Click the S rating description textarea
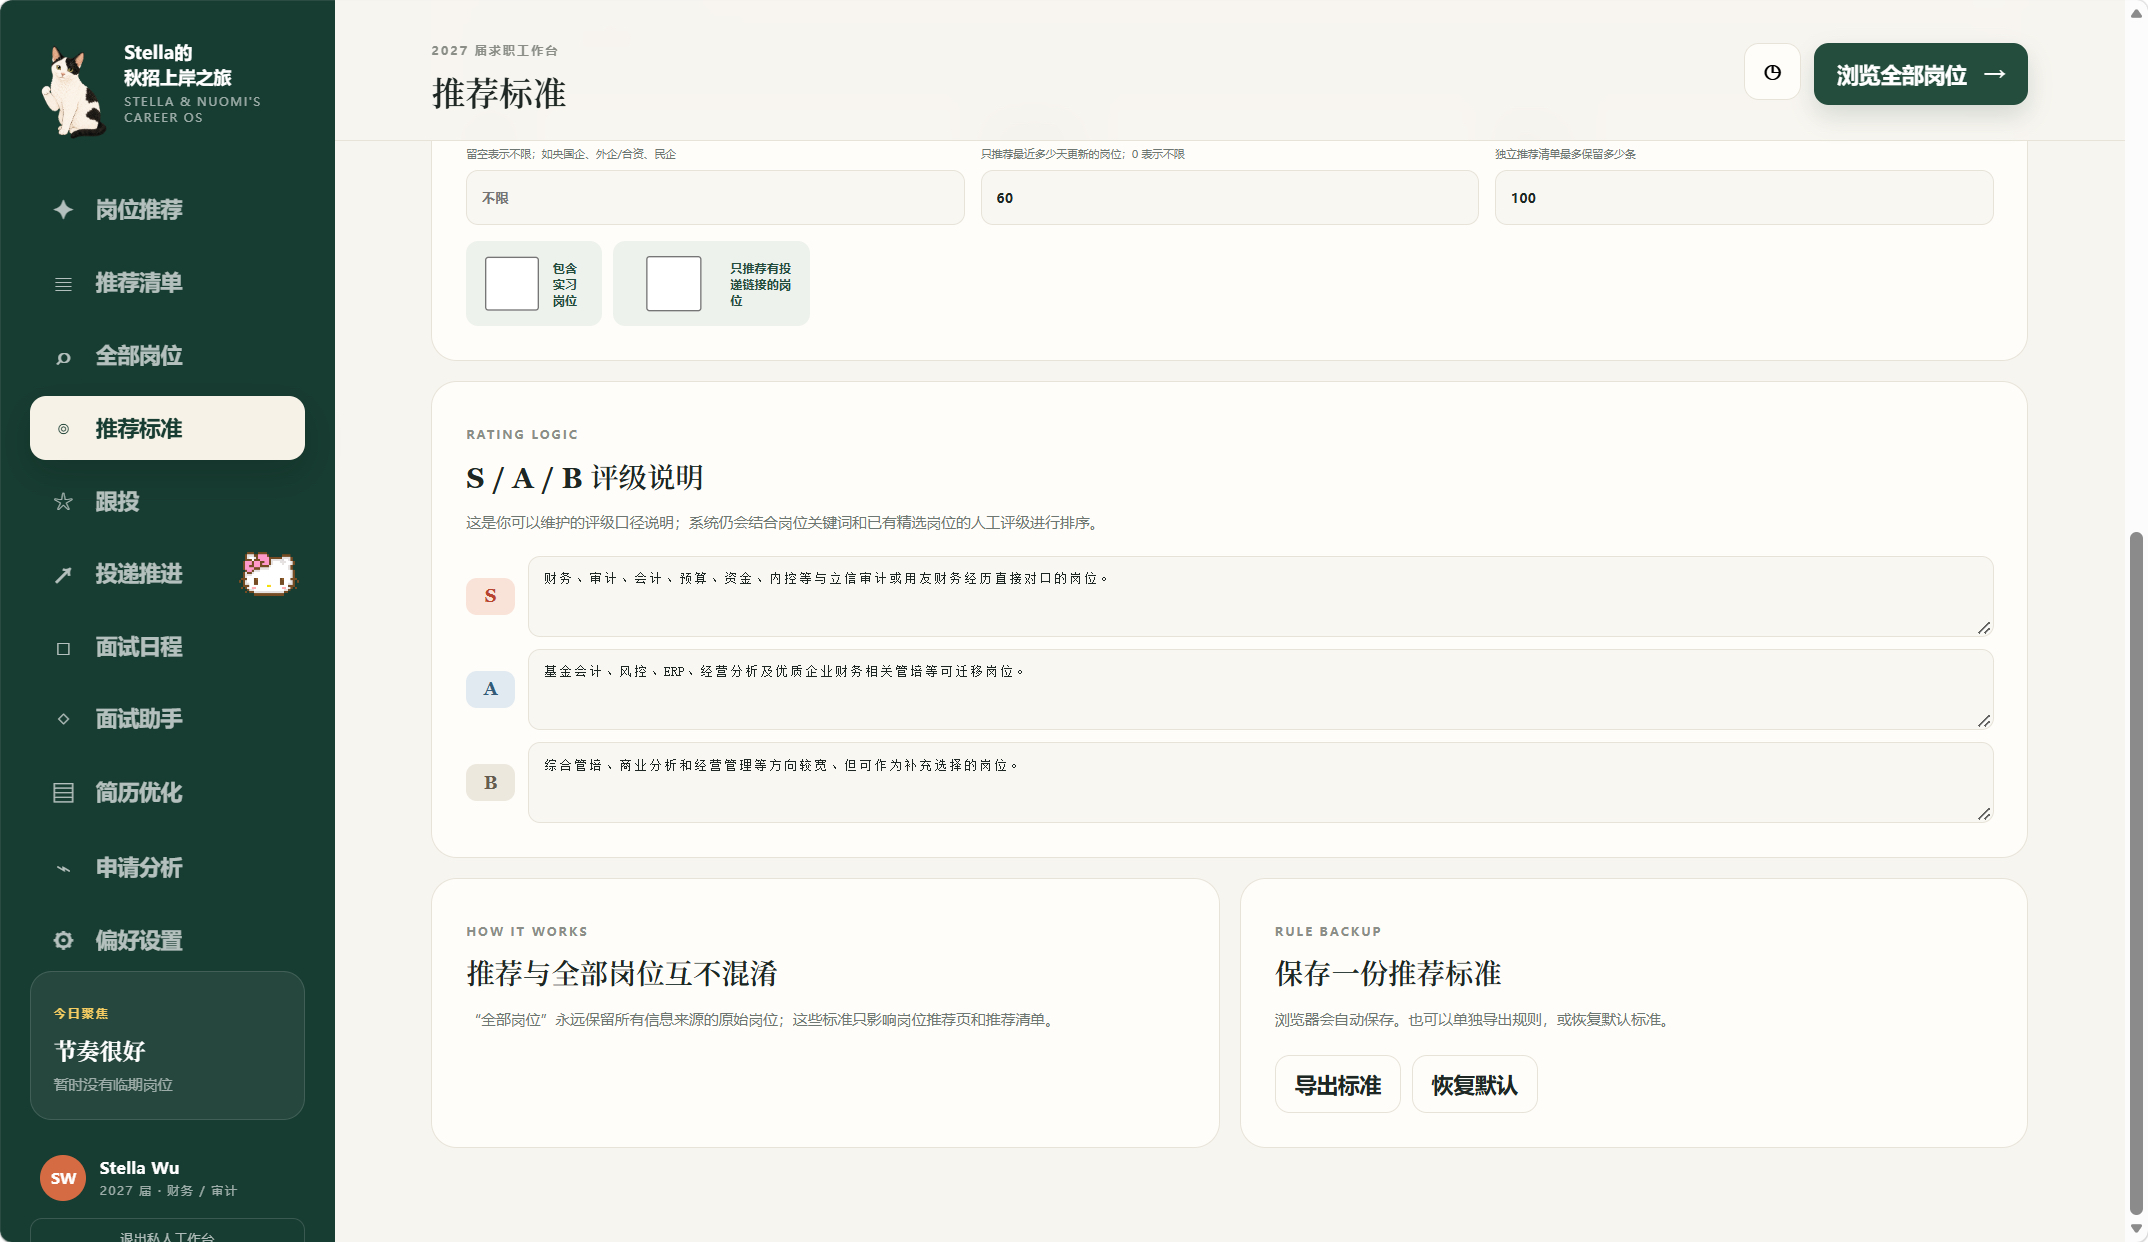The image size is (2148, 1242). (x=1260, y=596)
